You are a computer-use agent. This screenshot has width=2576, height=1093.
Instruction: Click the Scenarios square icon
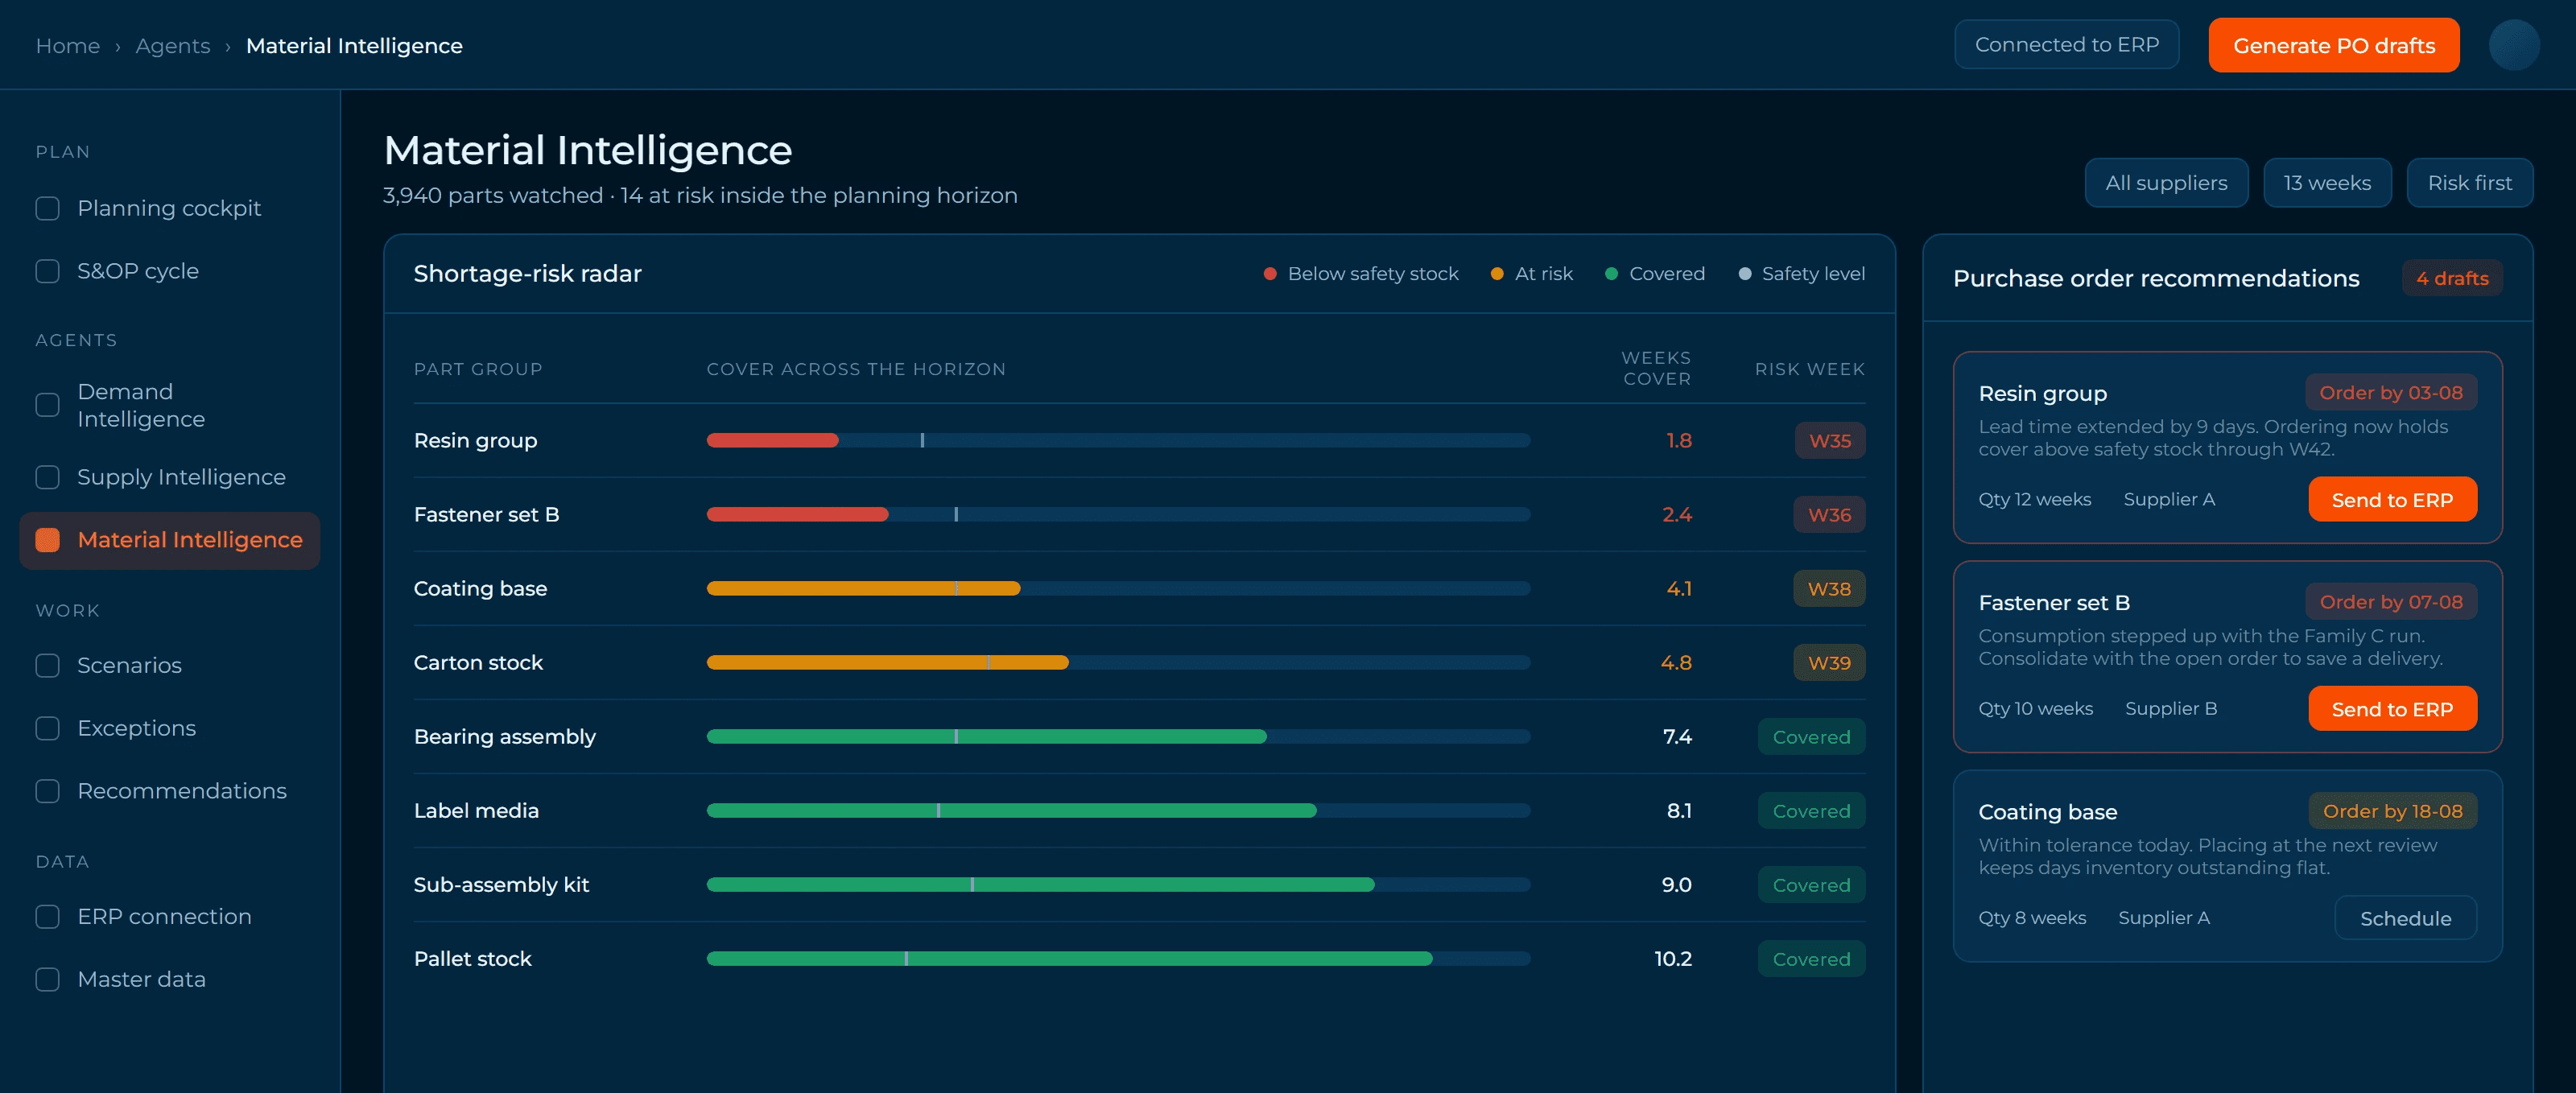(x=47, y=665)
